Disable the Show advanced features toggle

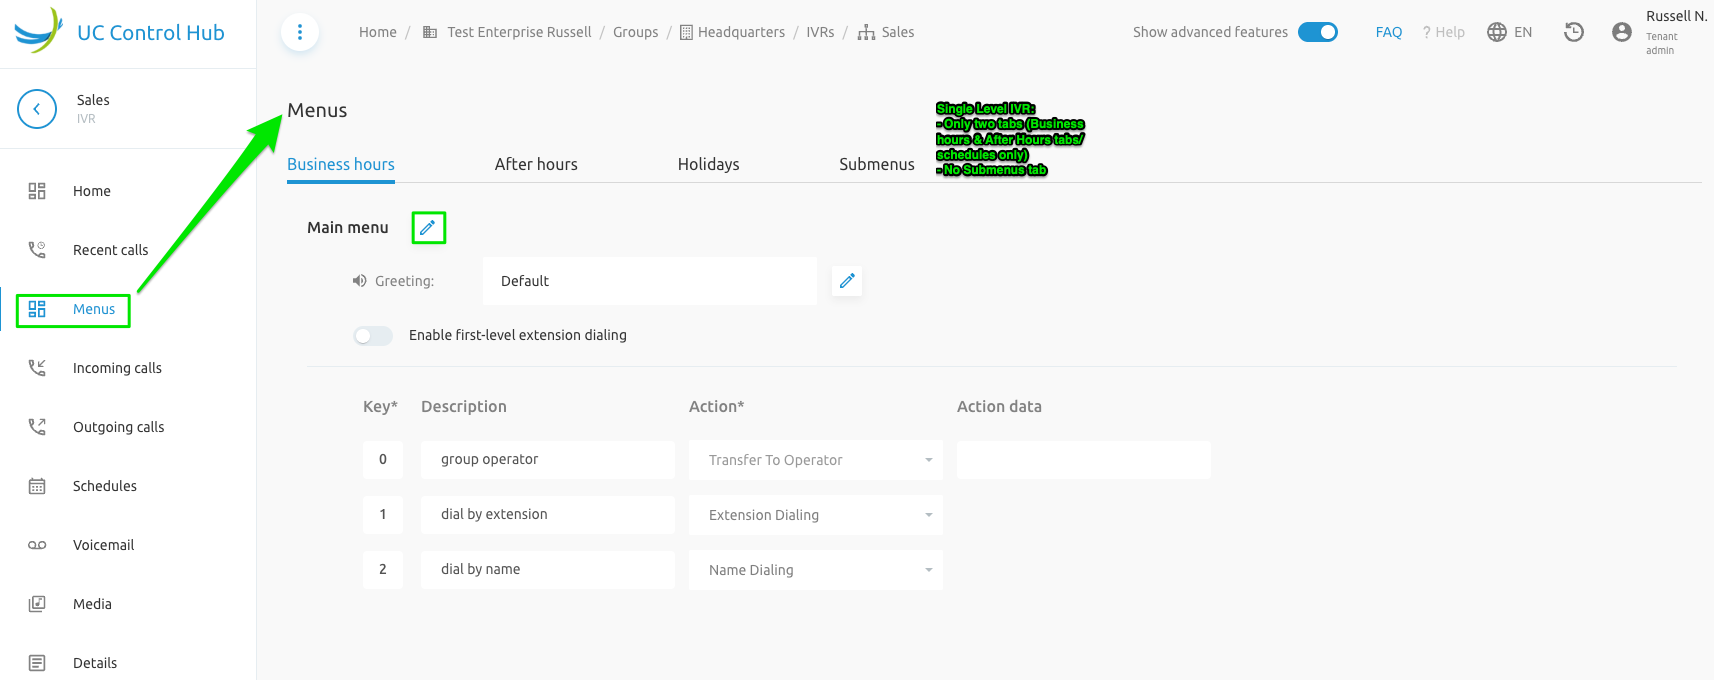pyautogui.click(x=1318, y=32)
